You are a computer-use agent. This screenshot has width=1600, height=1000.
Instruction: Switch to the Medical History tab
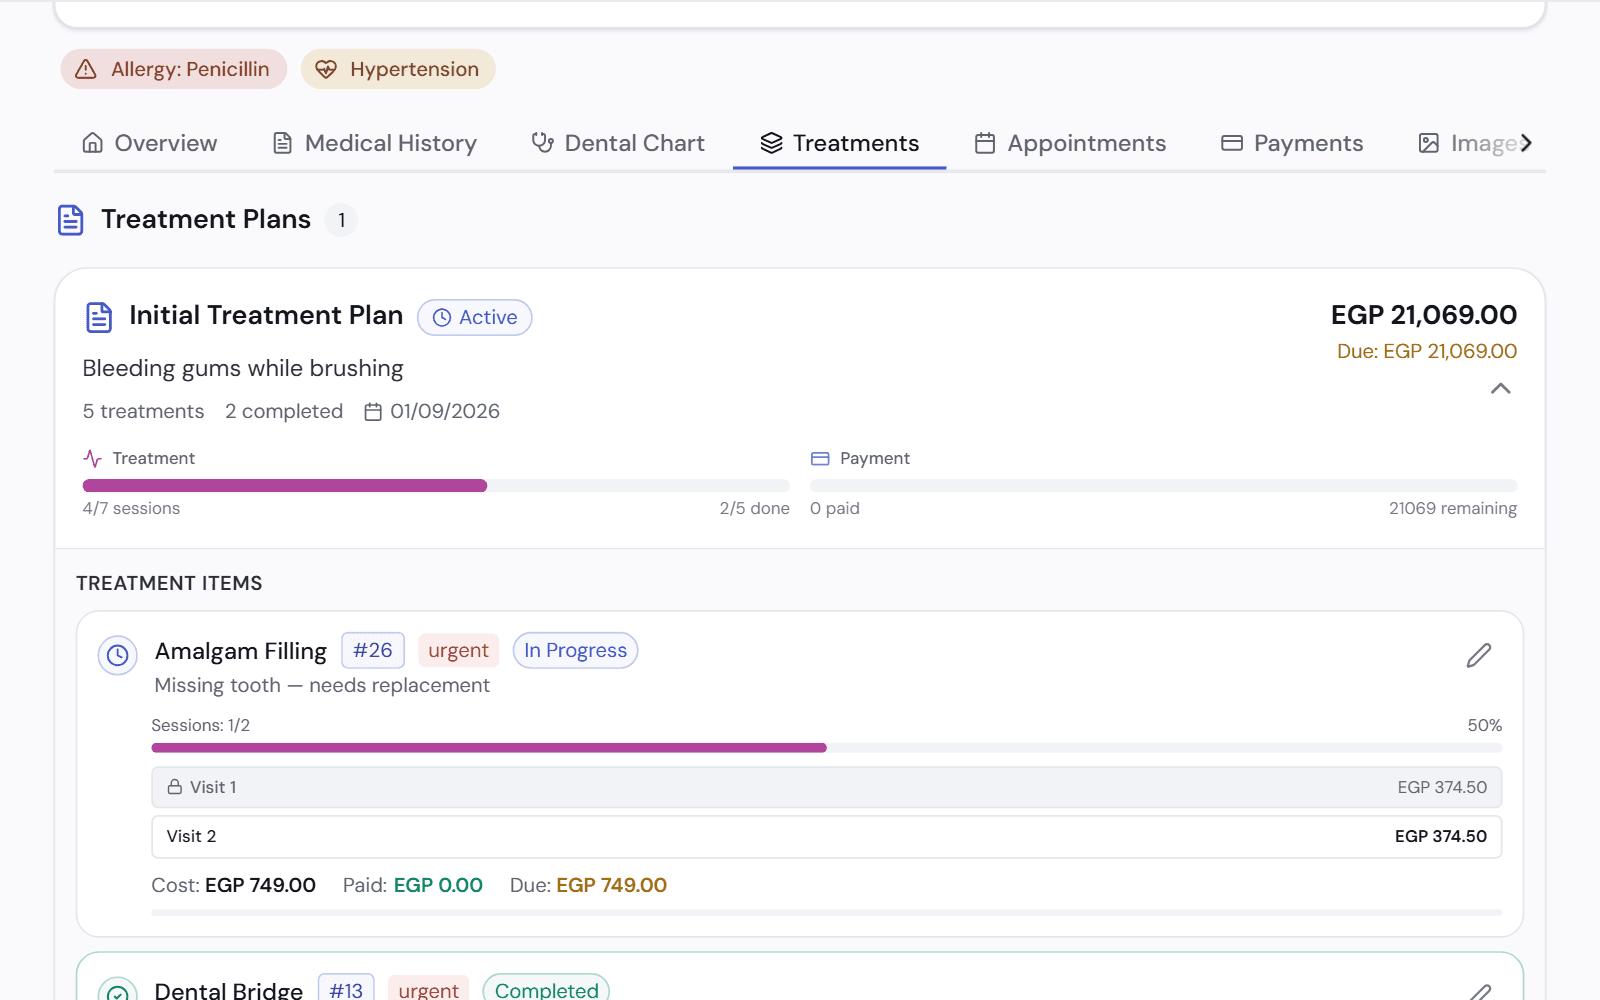click(375, 143)
